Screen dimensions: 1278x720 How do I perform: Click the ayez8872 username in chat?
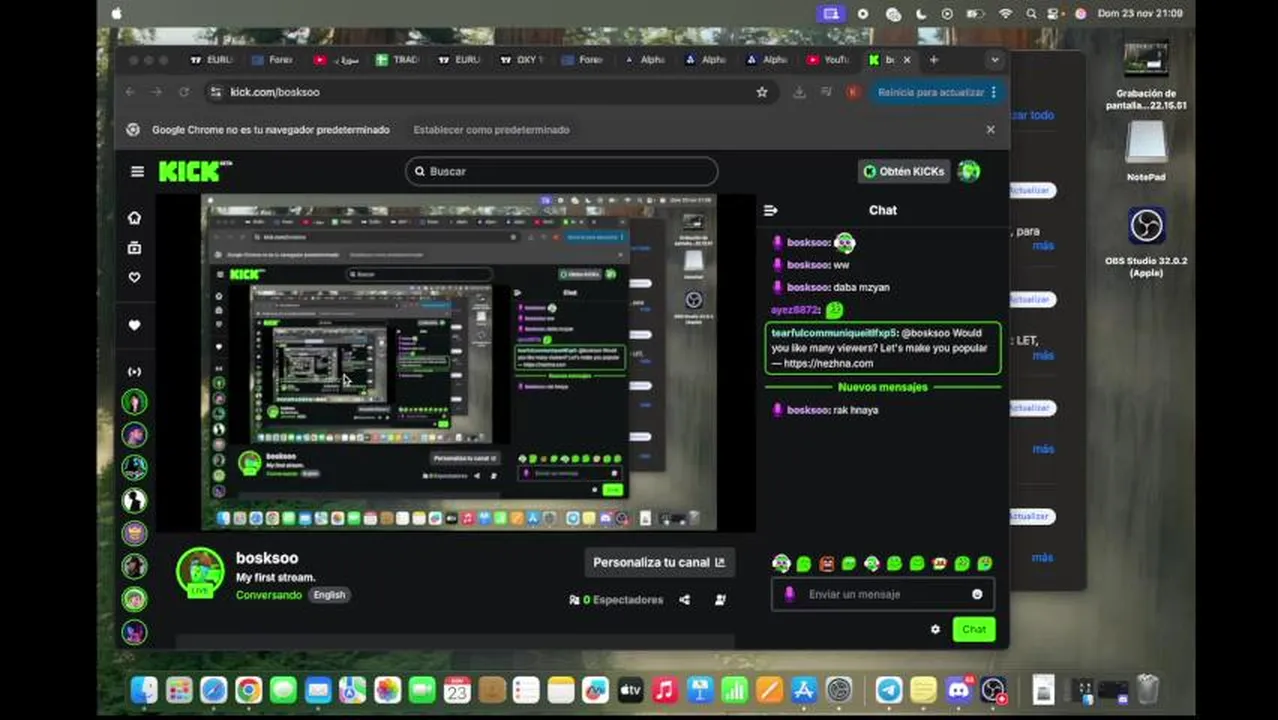tap(795, 310)
